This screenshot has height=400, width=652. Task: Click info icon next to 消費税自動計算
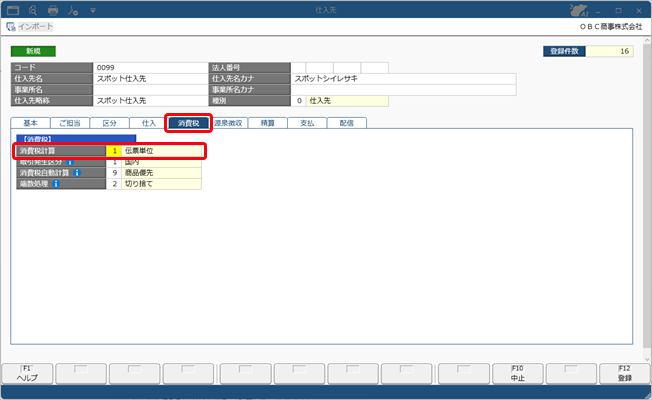pyautogui.click(x=77, y=173)
